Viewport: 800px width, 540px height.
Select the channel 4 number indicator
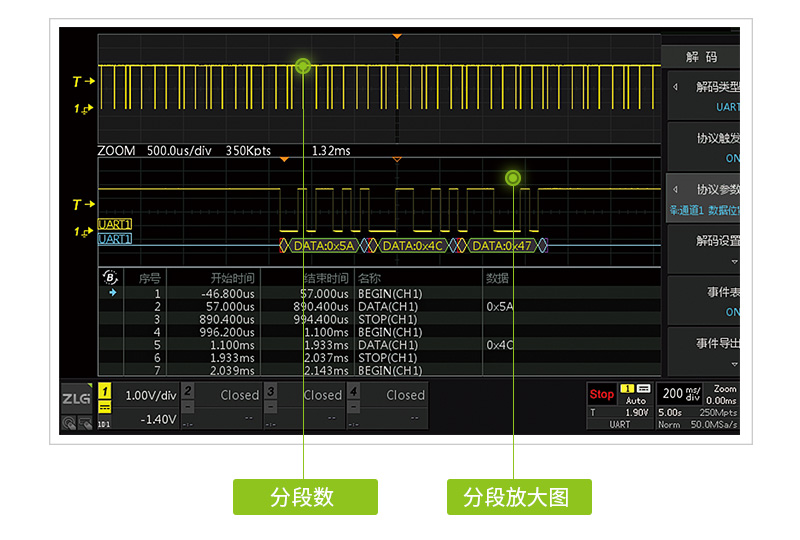pos(354,391)
